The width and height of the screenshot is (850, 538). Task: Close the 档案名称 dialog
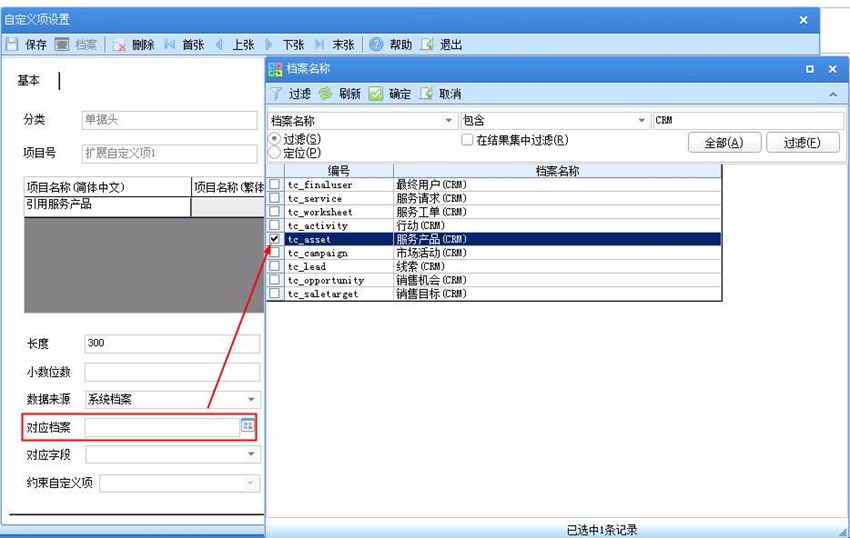point(833,69)
